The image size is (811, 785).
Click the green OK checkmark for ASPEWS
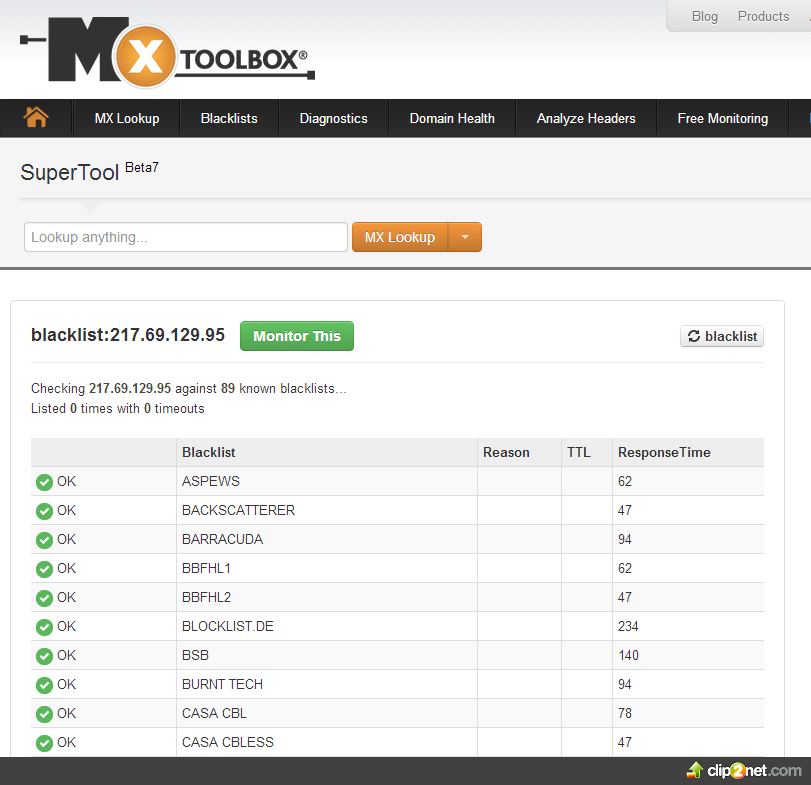44,482
